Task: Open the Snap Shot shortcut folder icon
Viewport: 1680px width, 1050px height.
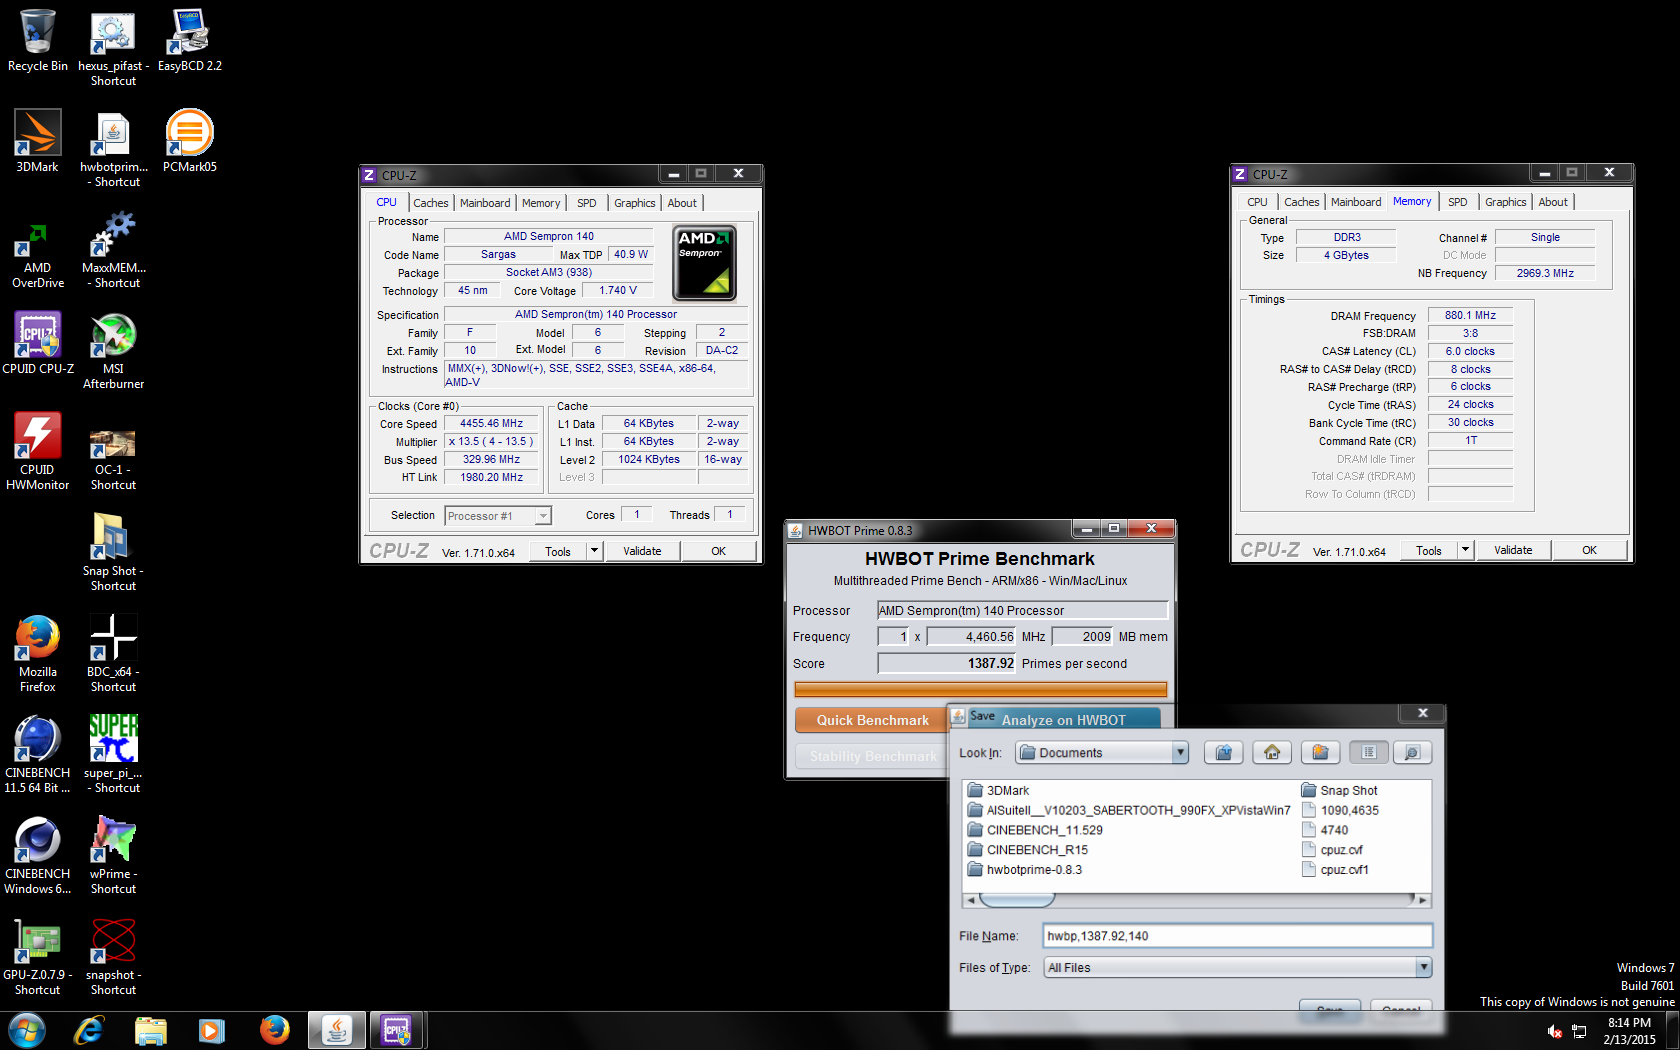Action: pyautogui.click(x=113, y=552)
